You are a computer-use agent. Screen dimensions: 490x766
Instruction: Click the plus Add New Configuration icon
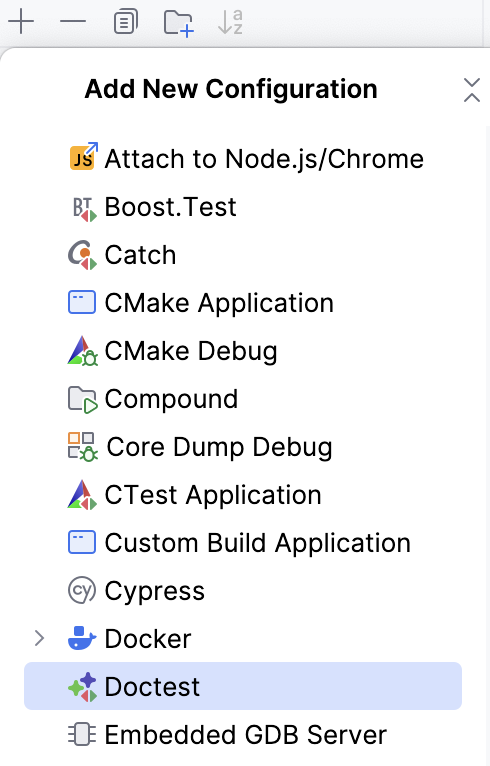(x=21, y=22)
